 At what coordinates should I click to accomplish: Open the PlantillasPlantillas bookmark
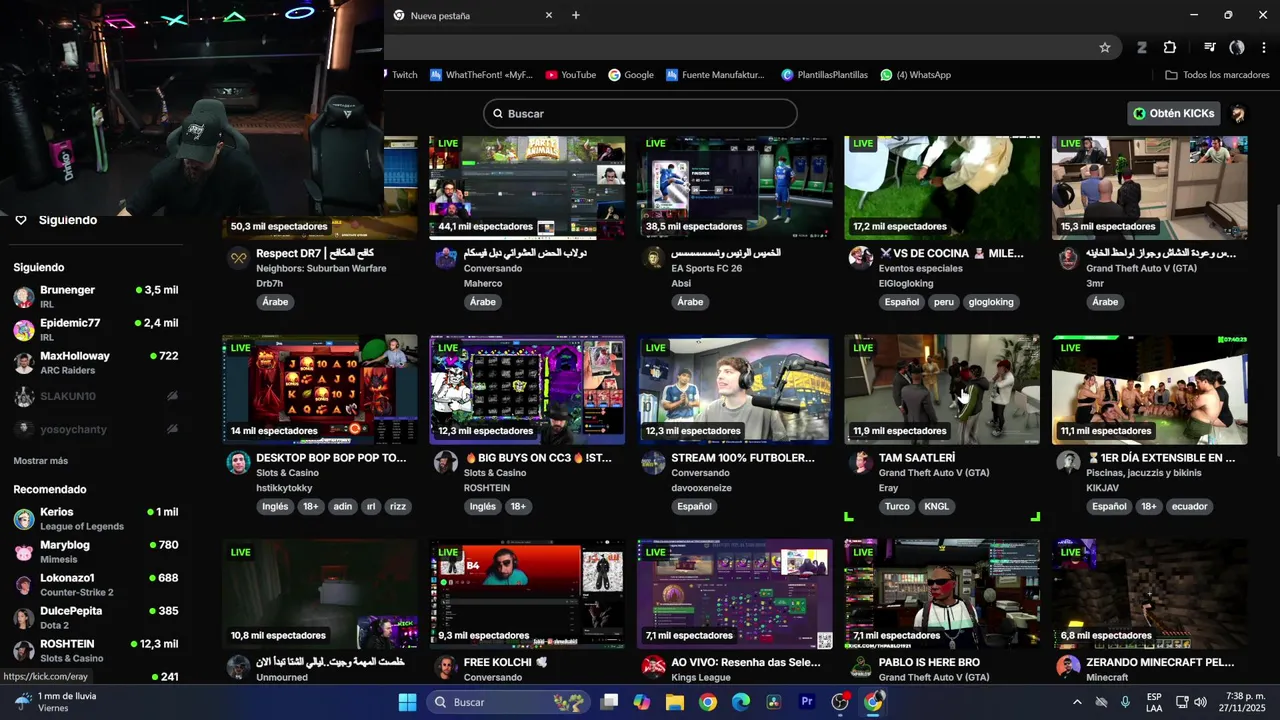pos(825,75)
